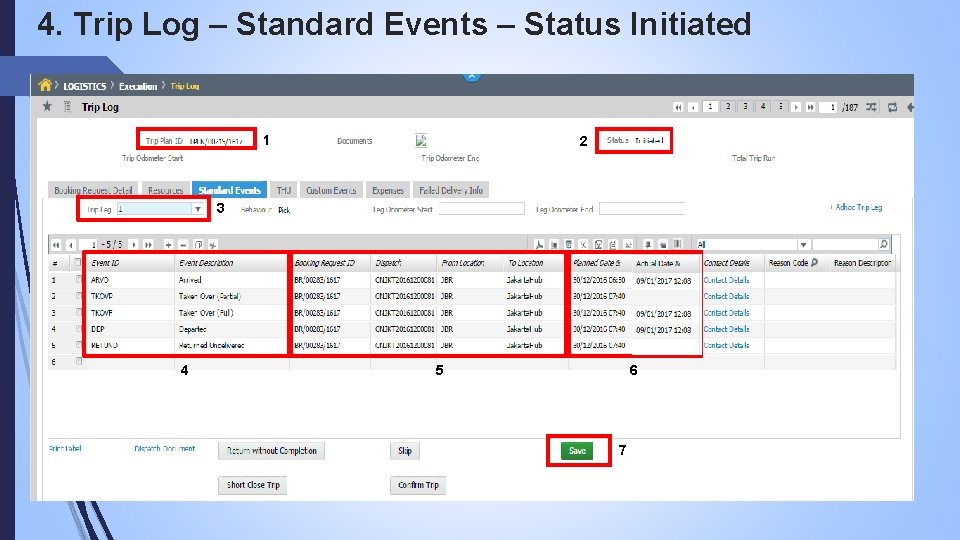960x540 pixels.
Task: Check the TKOVF row checkbox
Action: click(x=78, y=312)
